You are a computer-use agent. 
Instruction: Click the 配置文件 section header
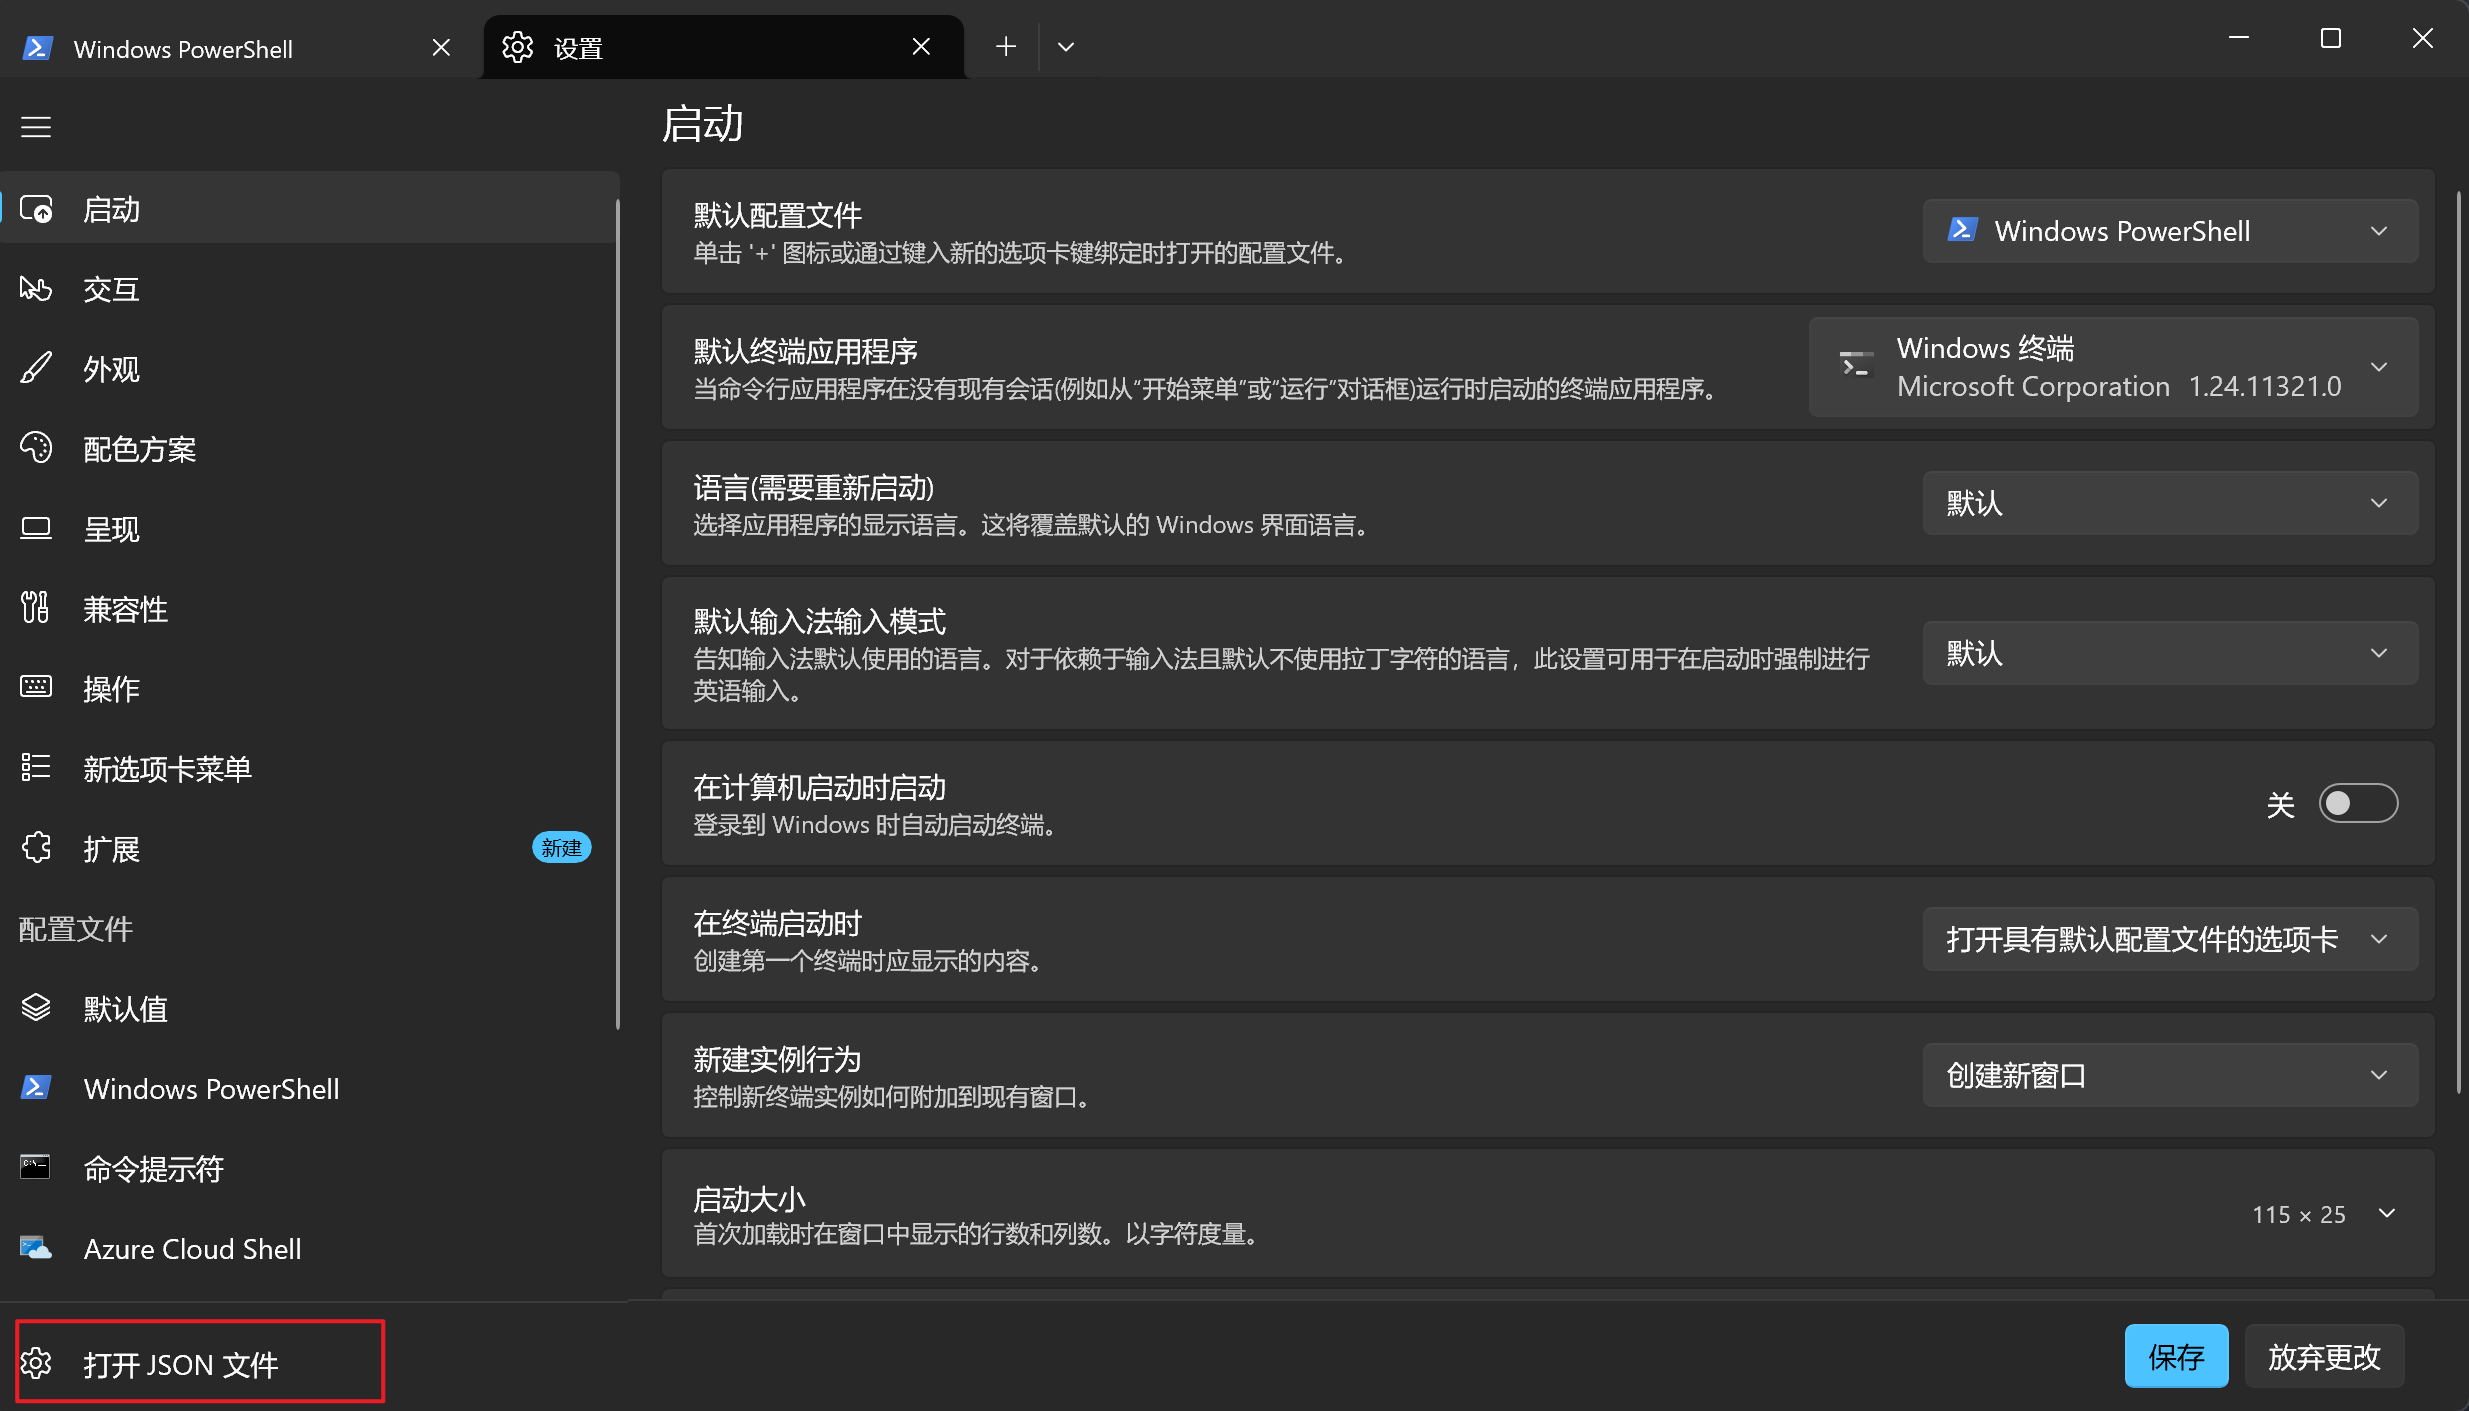click(76, 929)
